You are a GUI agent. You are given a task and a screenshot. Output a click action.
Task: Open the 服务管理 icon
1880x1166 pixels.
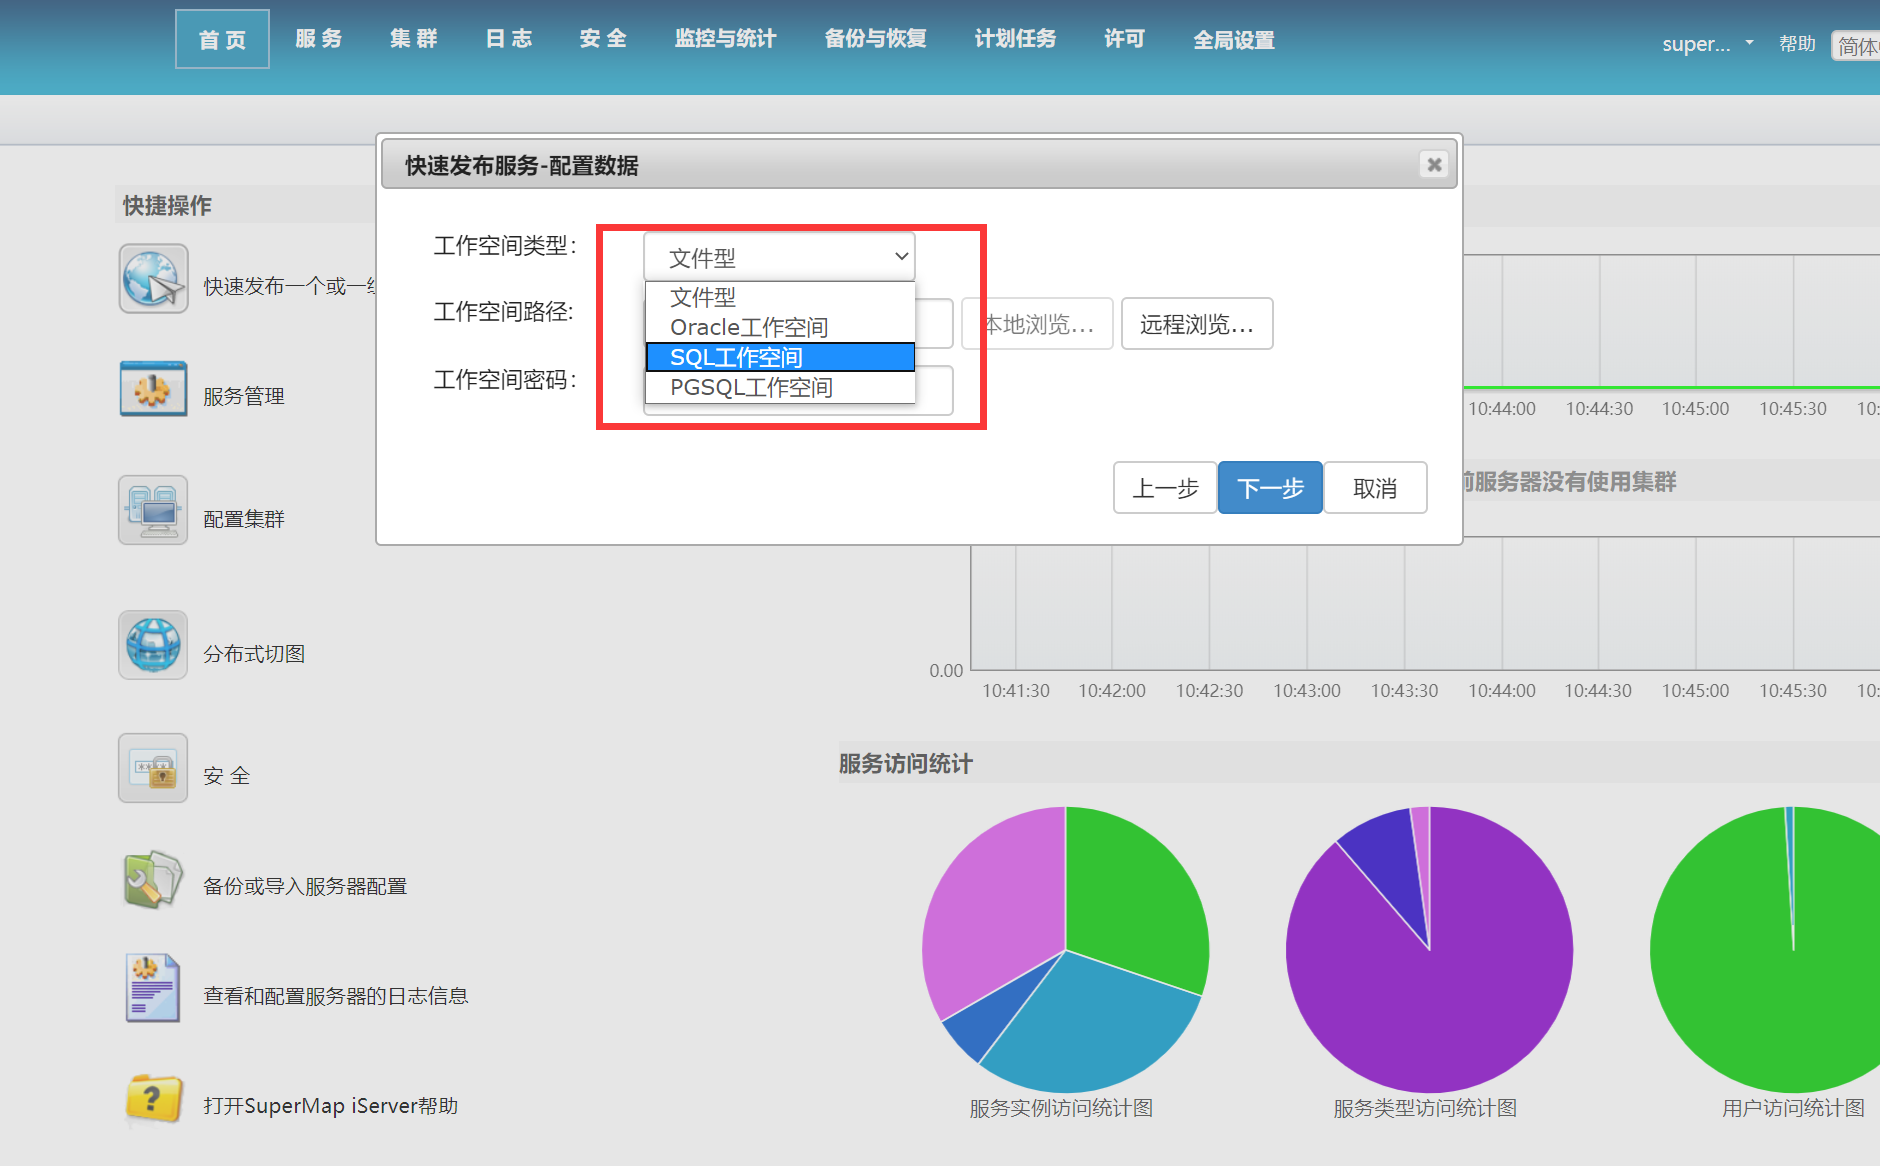click(153, 389)
